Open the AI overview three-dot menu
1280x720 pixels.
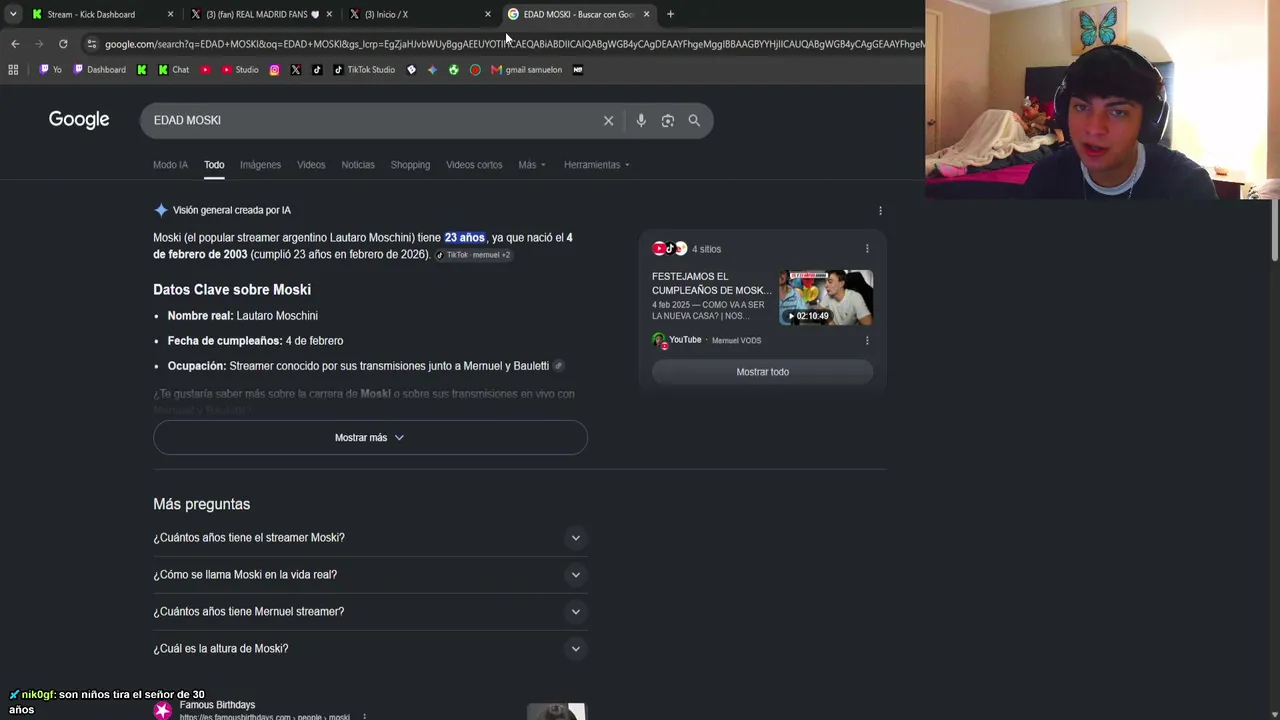(880, 211)
